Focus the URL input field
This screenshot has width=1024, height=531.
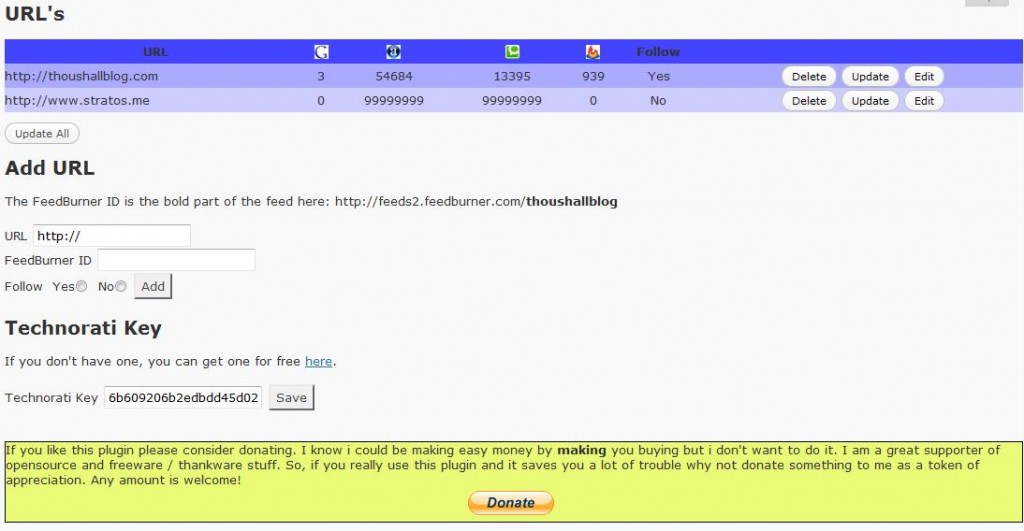[112, 236]
